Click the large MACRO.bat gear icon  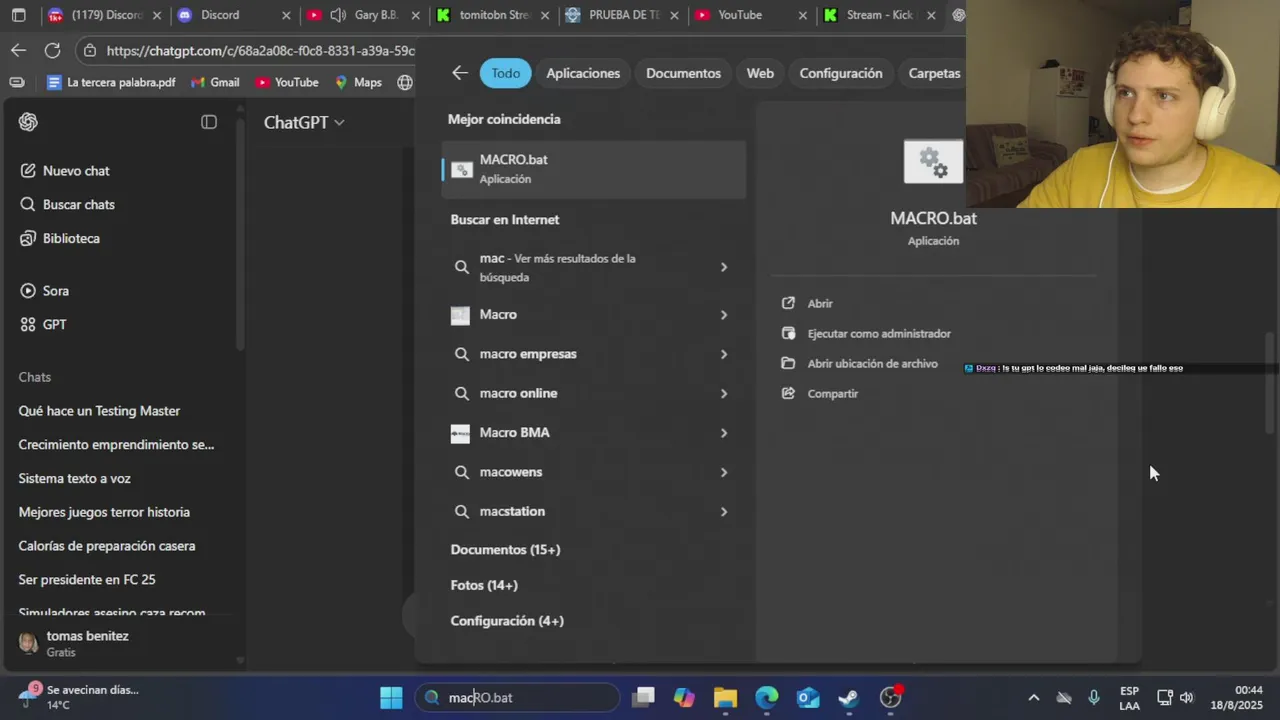pos(933,162)
